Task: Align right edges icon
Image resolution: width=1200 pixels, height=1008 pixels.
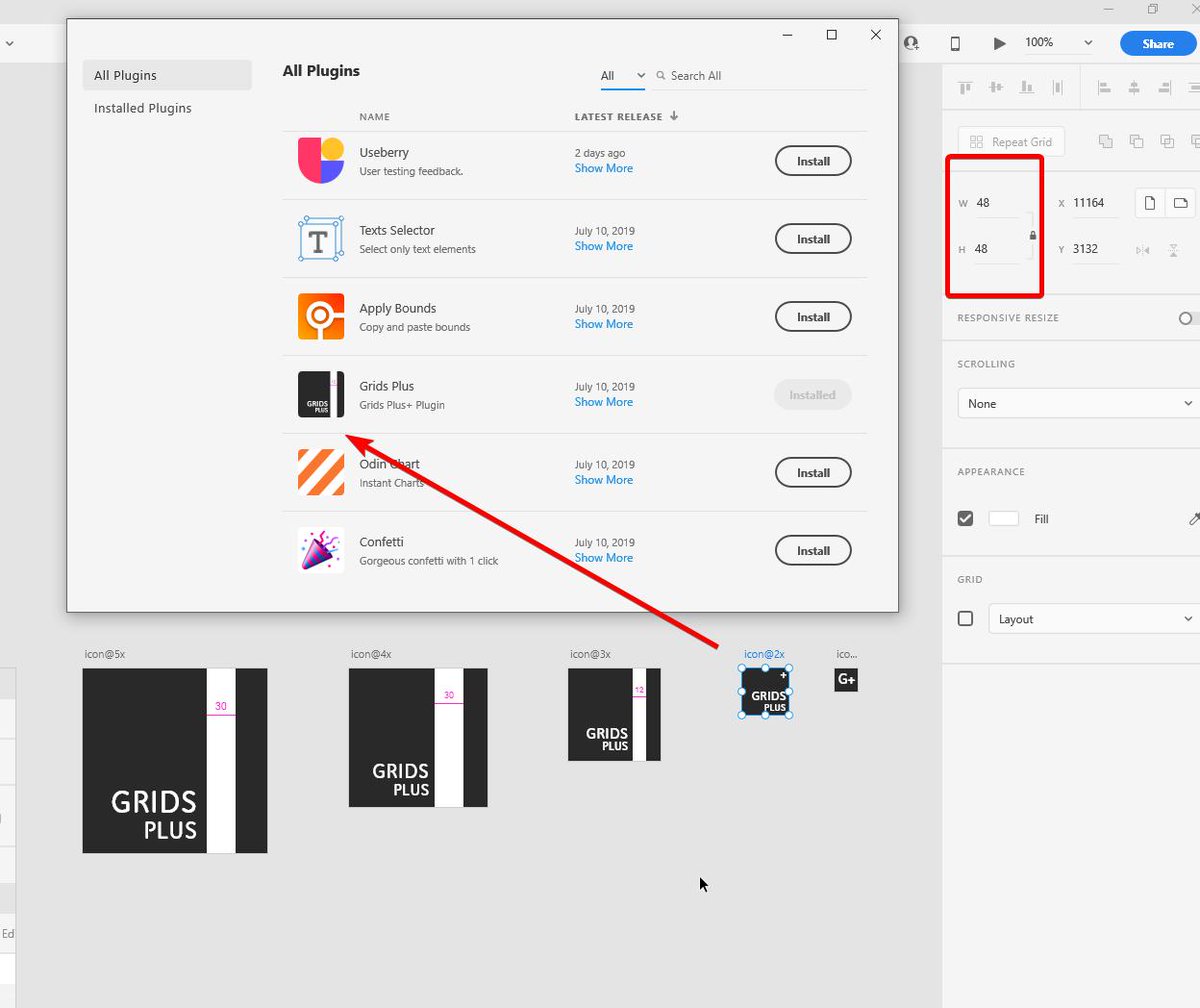Action: (1164, 88)
